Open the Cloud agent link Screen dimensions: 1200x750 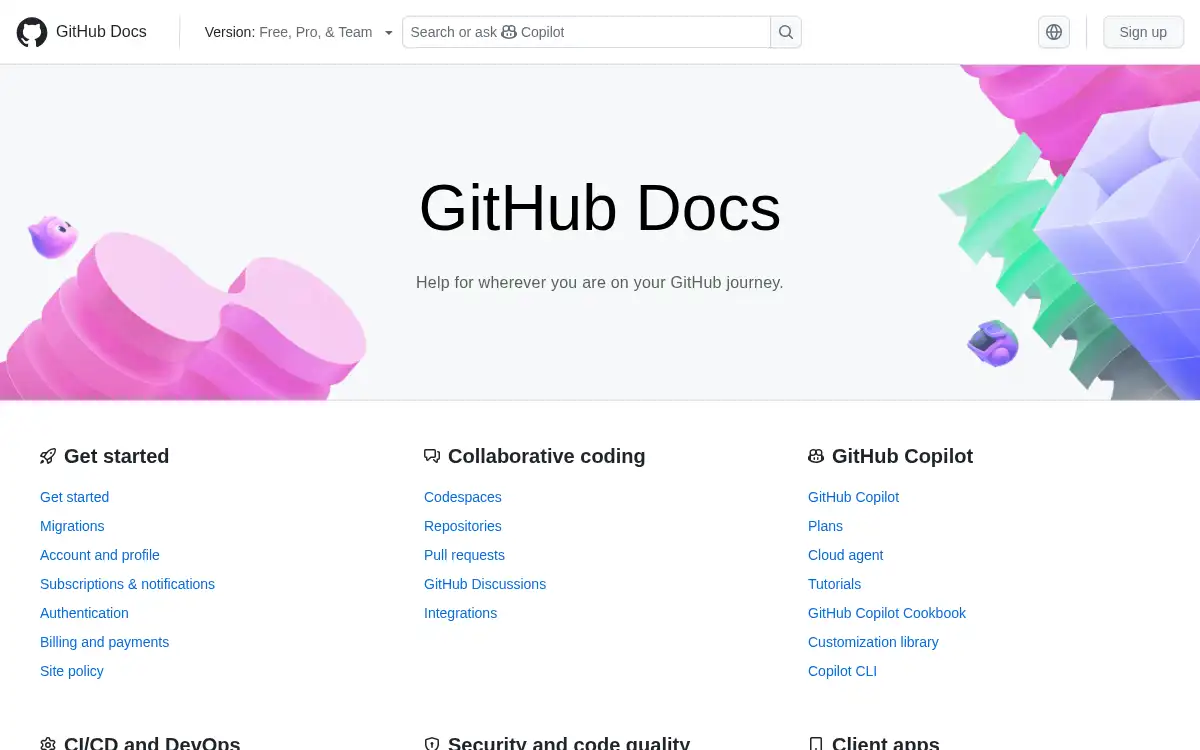846,555
